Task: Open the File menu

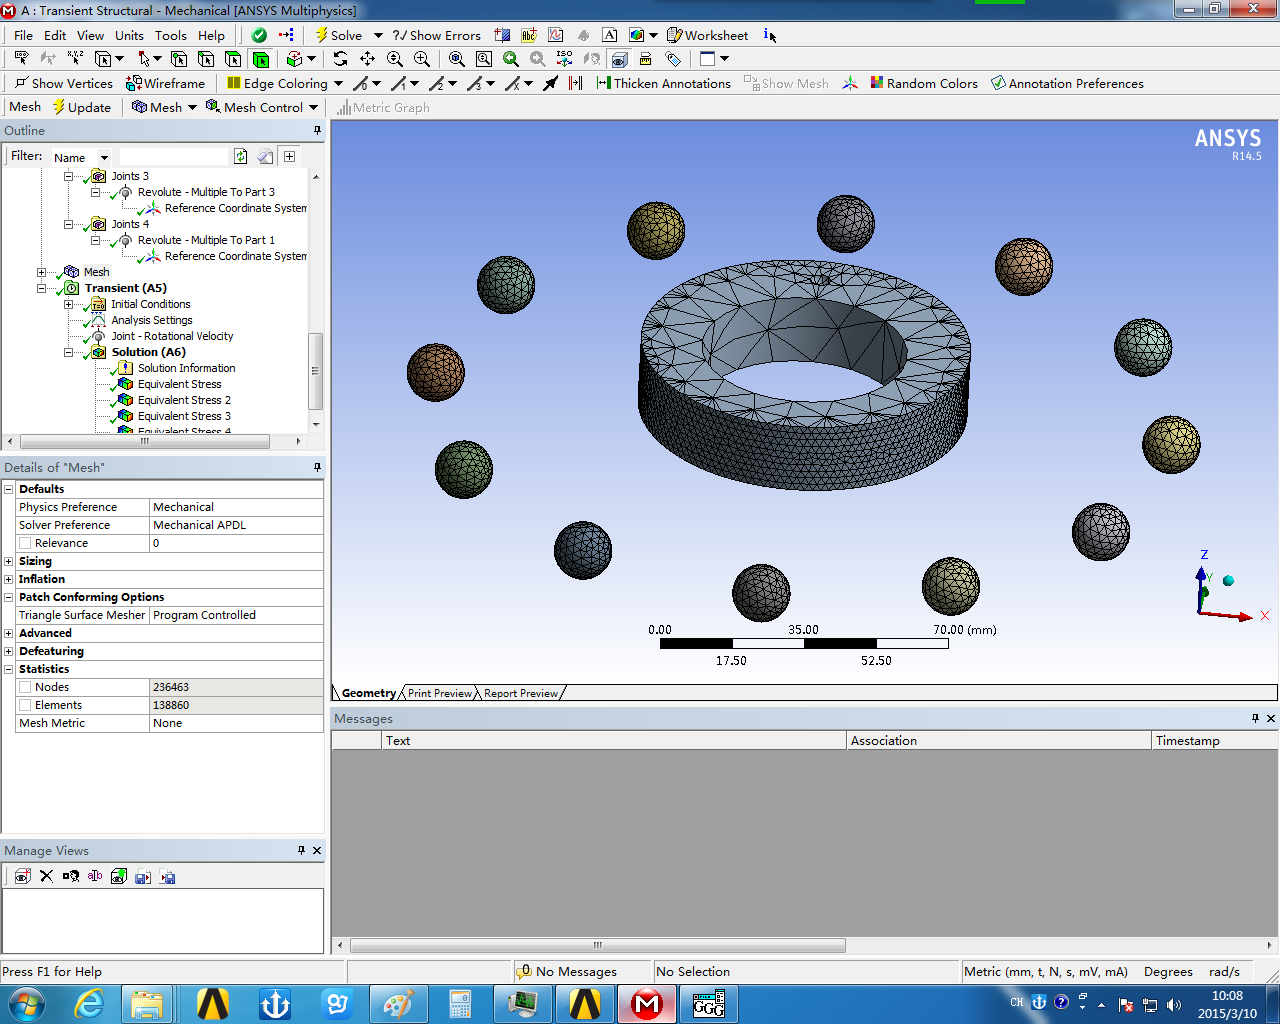Action: [x=23, y=35]
